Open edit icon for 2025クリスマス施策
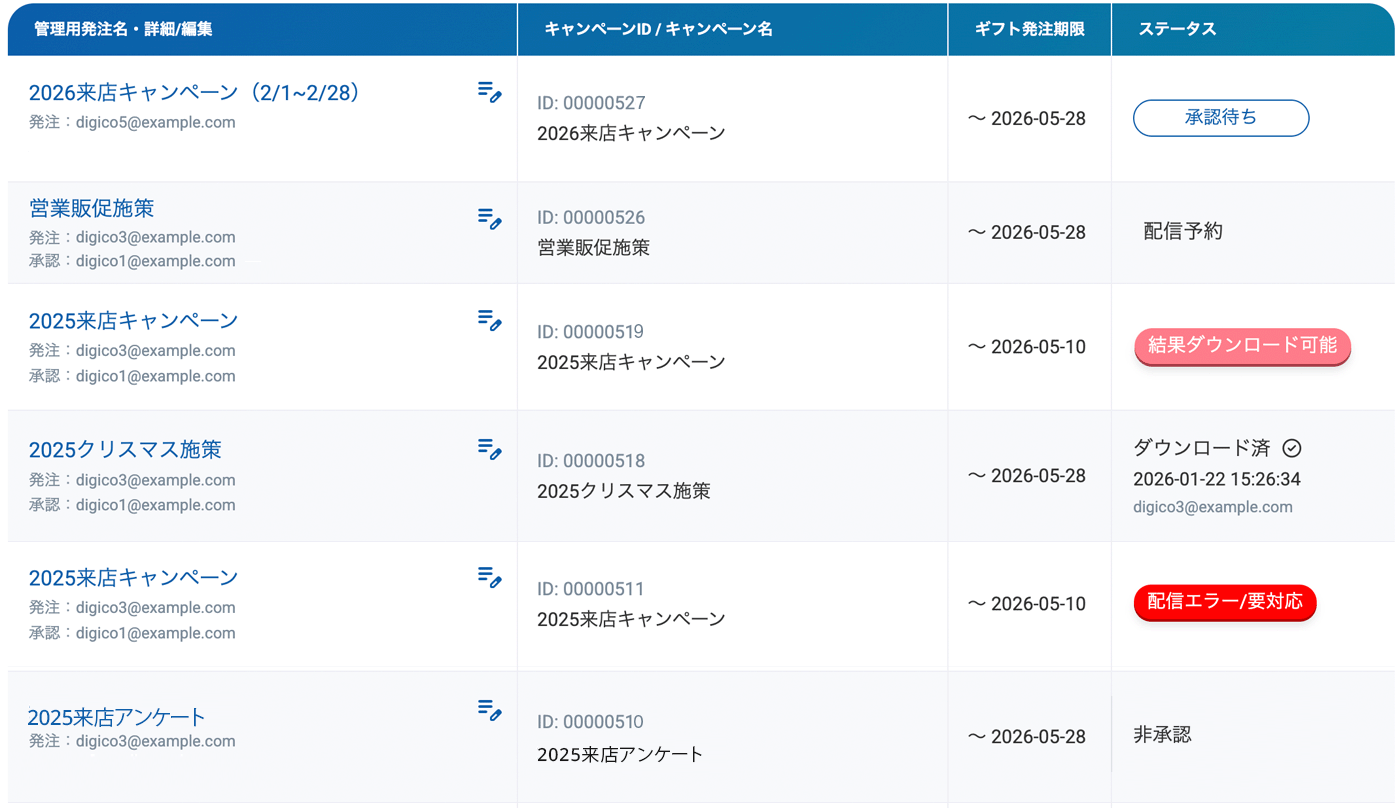 [x=489, y=449]
